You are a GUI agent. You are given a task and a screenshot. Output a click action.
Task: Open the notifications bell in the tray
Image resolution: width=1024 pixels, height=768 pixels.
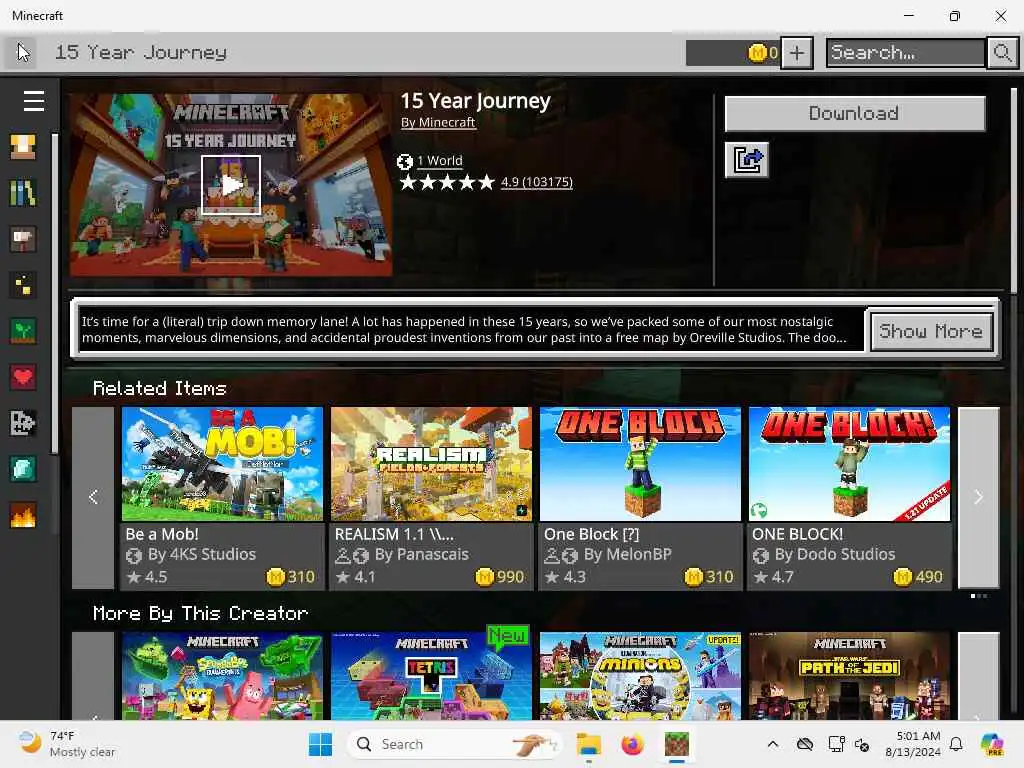tap(956, 744)
